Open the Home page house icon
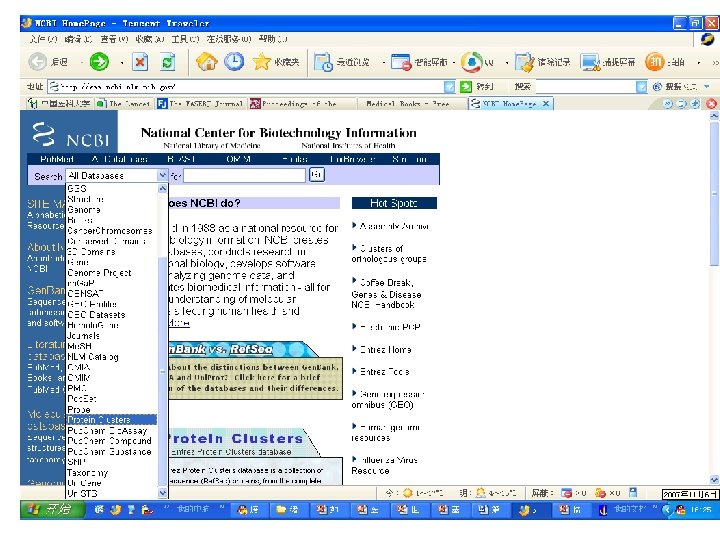 207,62
